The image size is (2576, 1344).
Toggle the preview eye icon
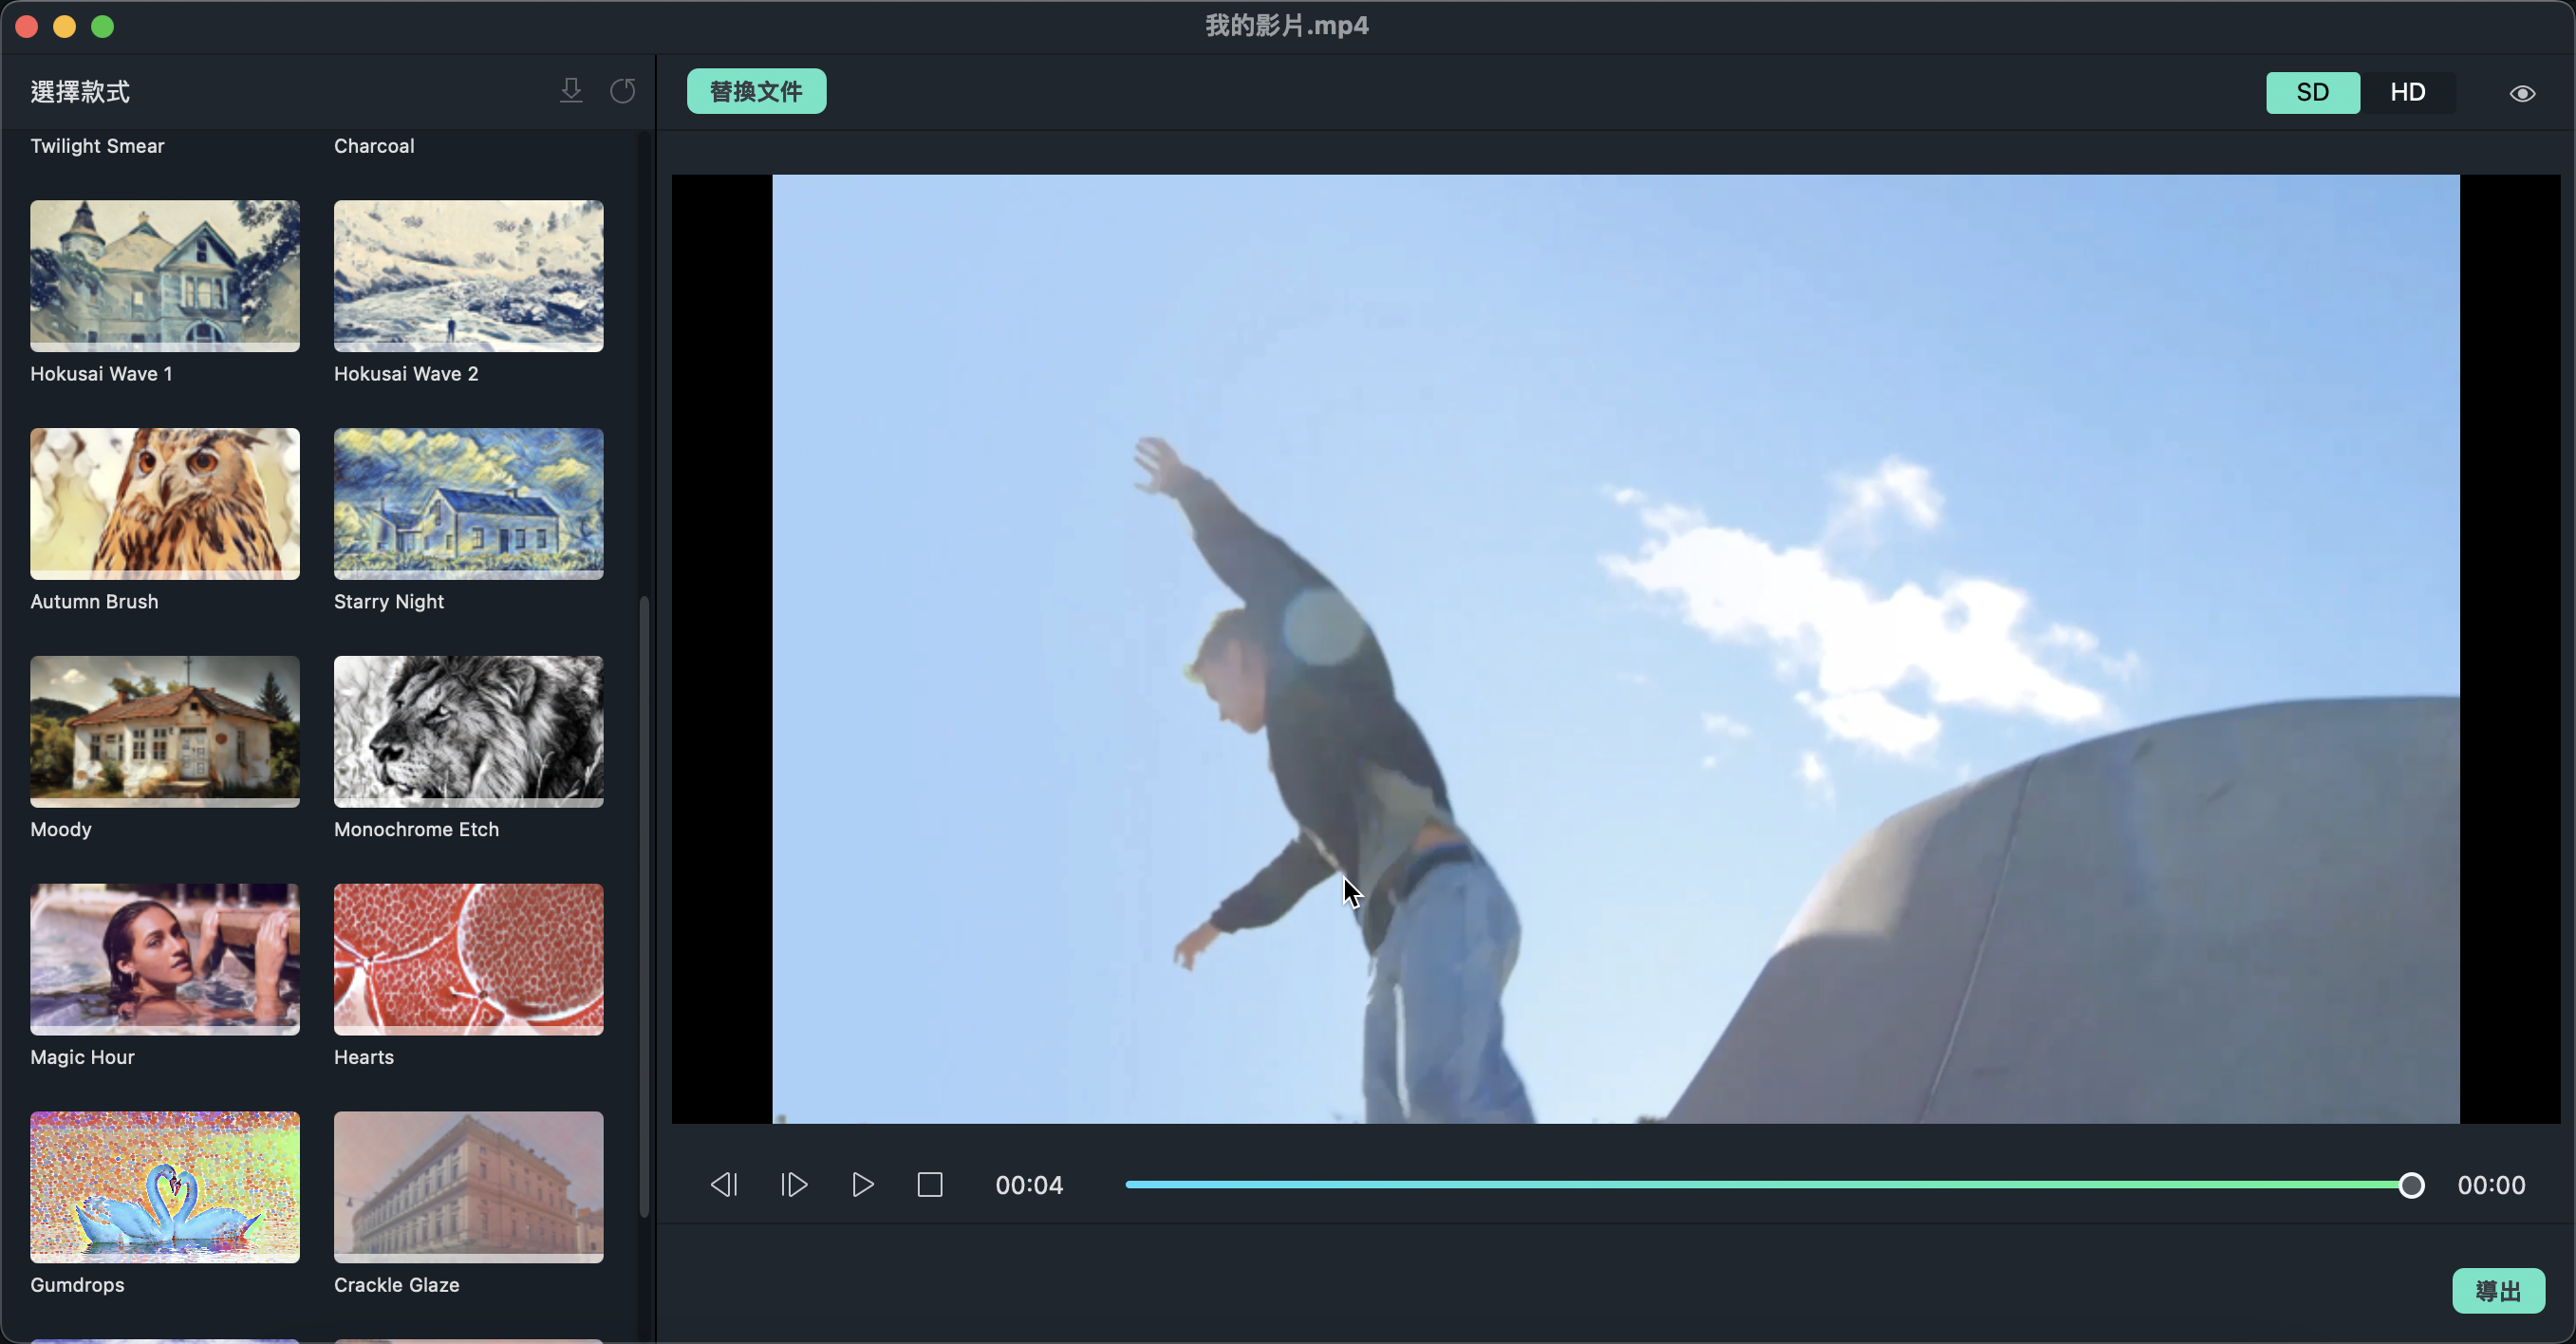coord(2522,93)
